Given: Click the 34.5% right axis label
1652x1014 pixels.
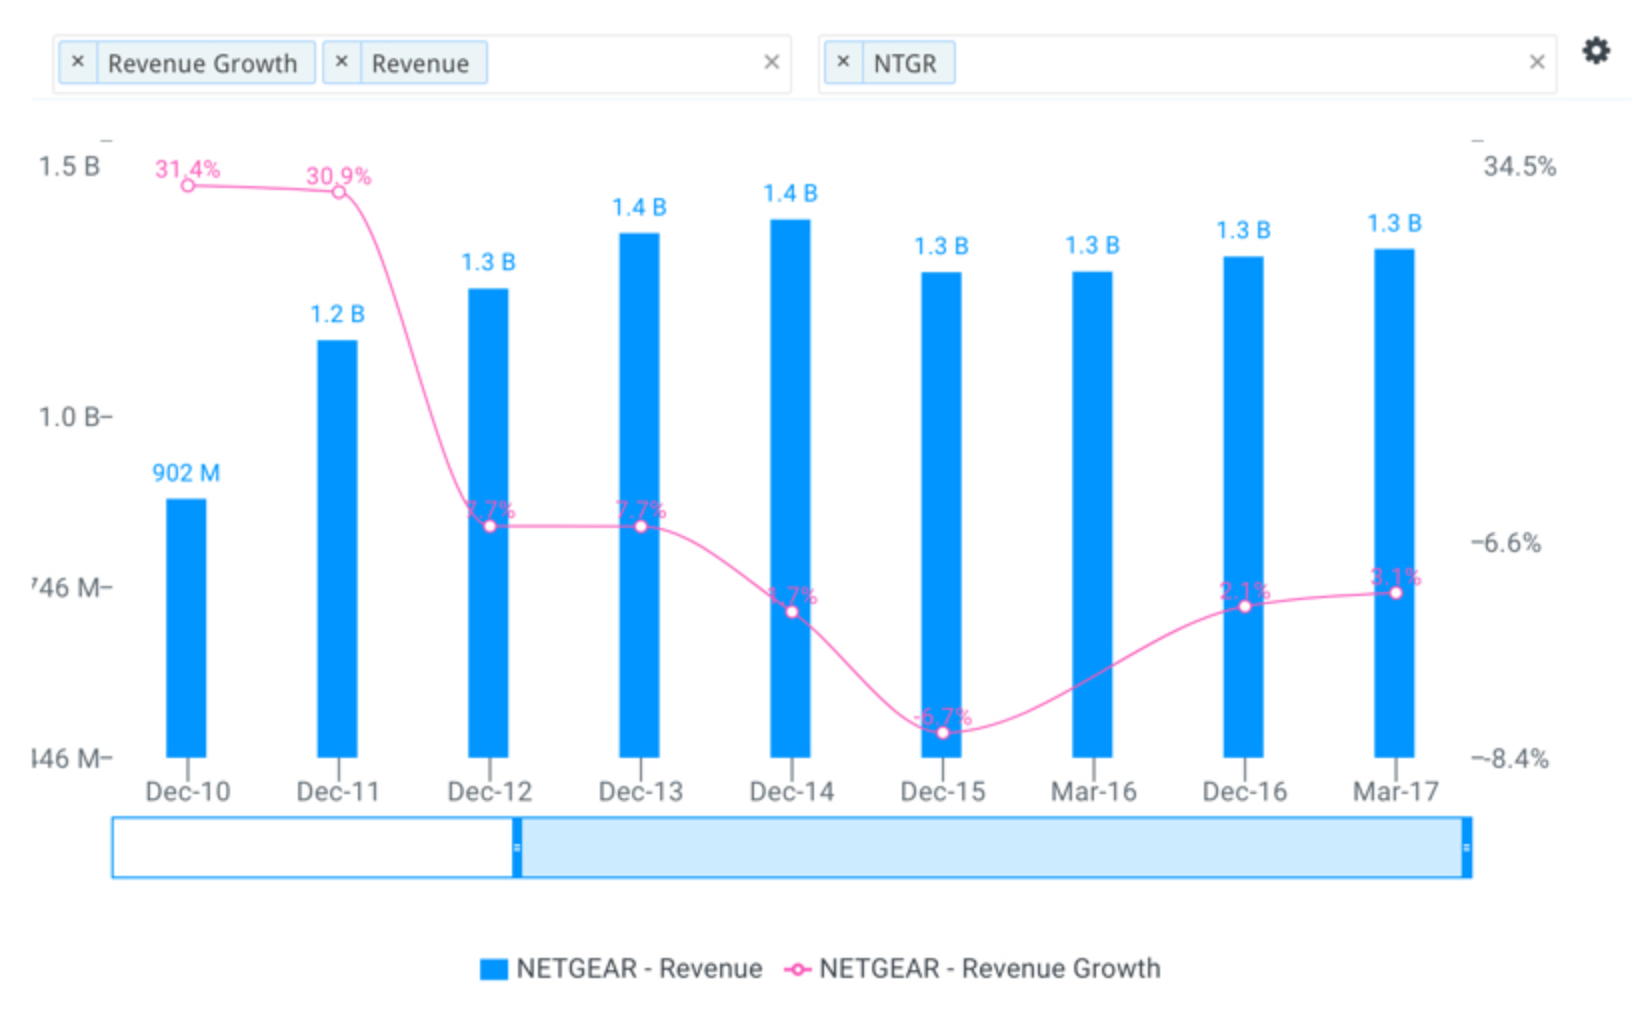Looking at the screenshot, I should (1519, 166).
